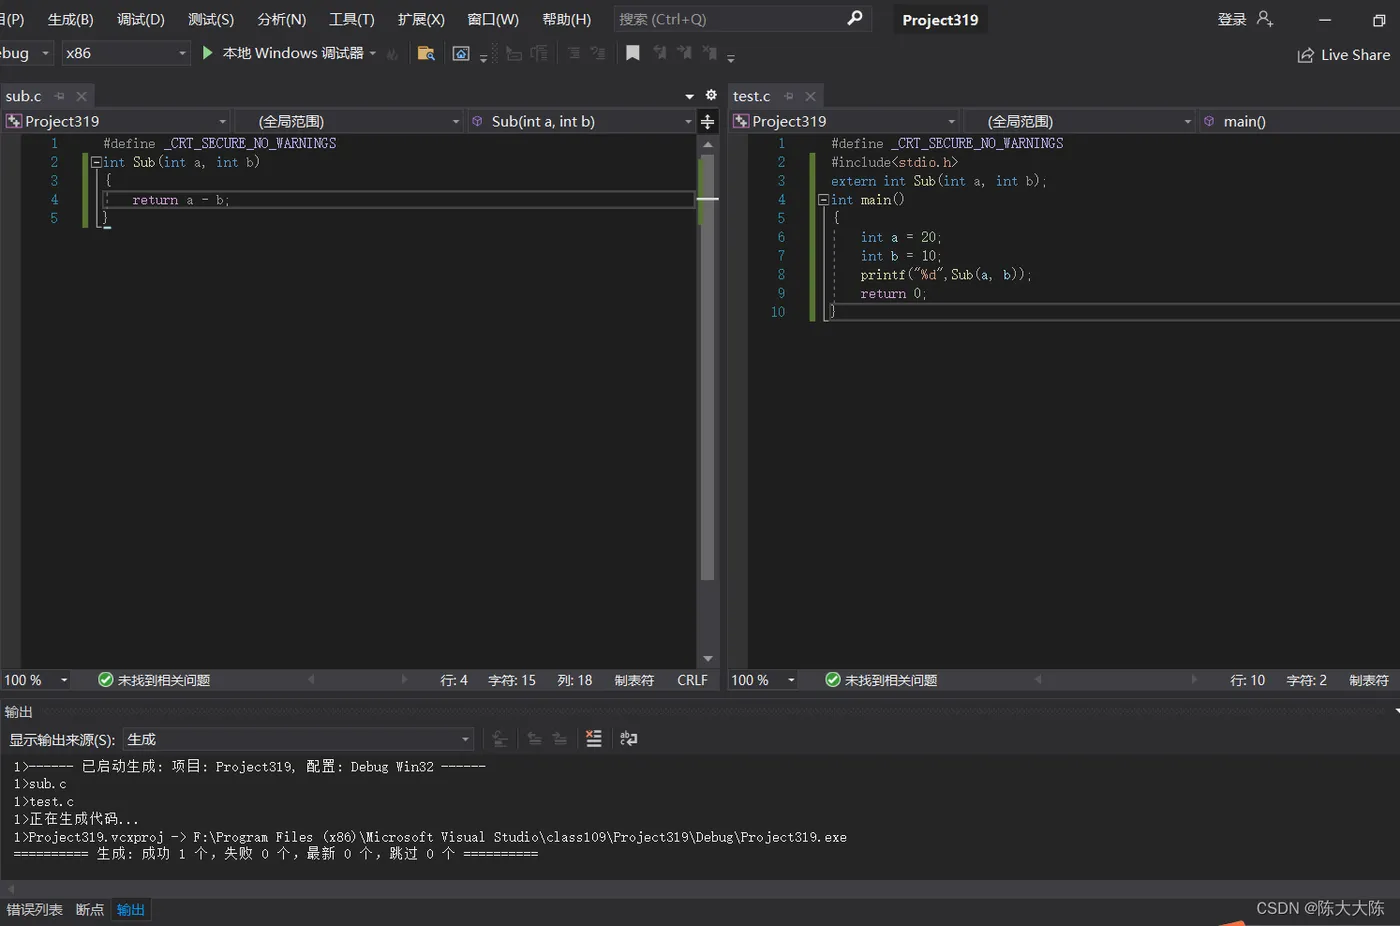
Task: Open the editor settings gear icon
Action: tap(711, 95)
